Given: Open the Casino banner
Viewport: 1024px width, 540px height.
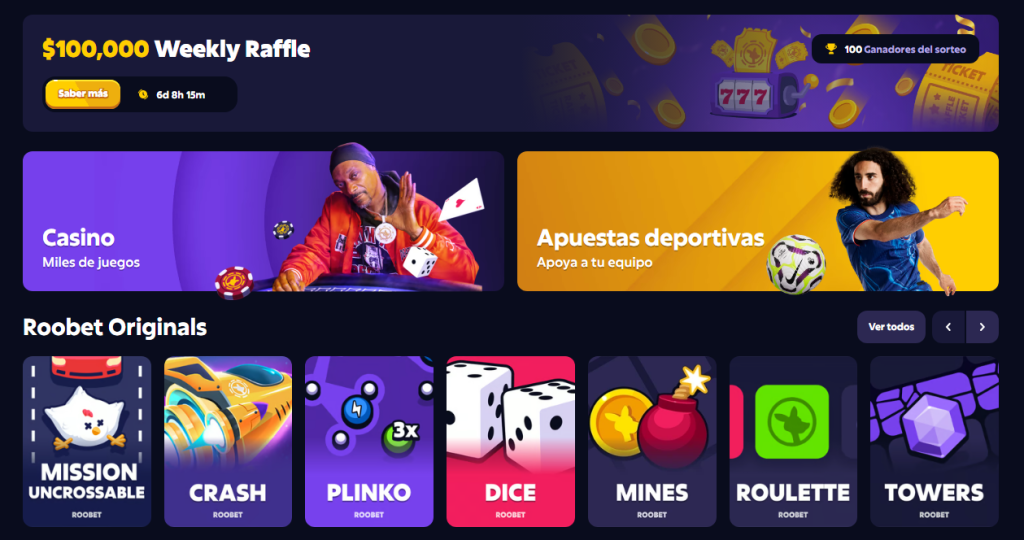Looking at the screenshot, I should [263, 221].
